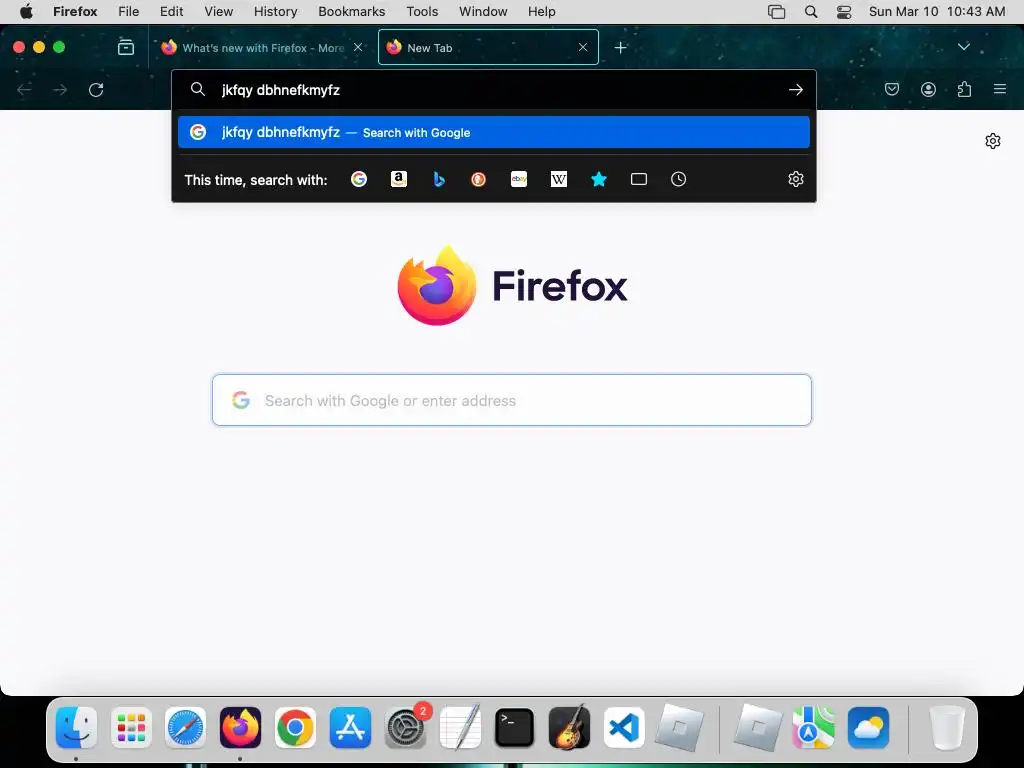
Task: Search open tabs via tabs icon
Action: pos(639,179)
